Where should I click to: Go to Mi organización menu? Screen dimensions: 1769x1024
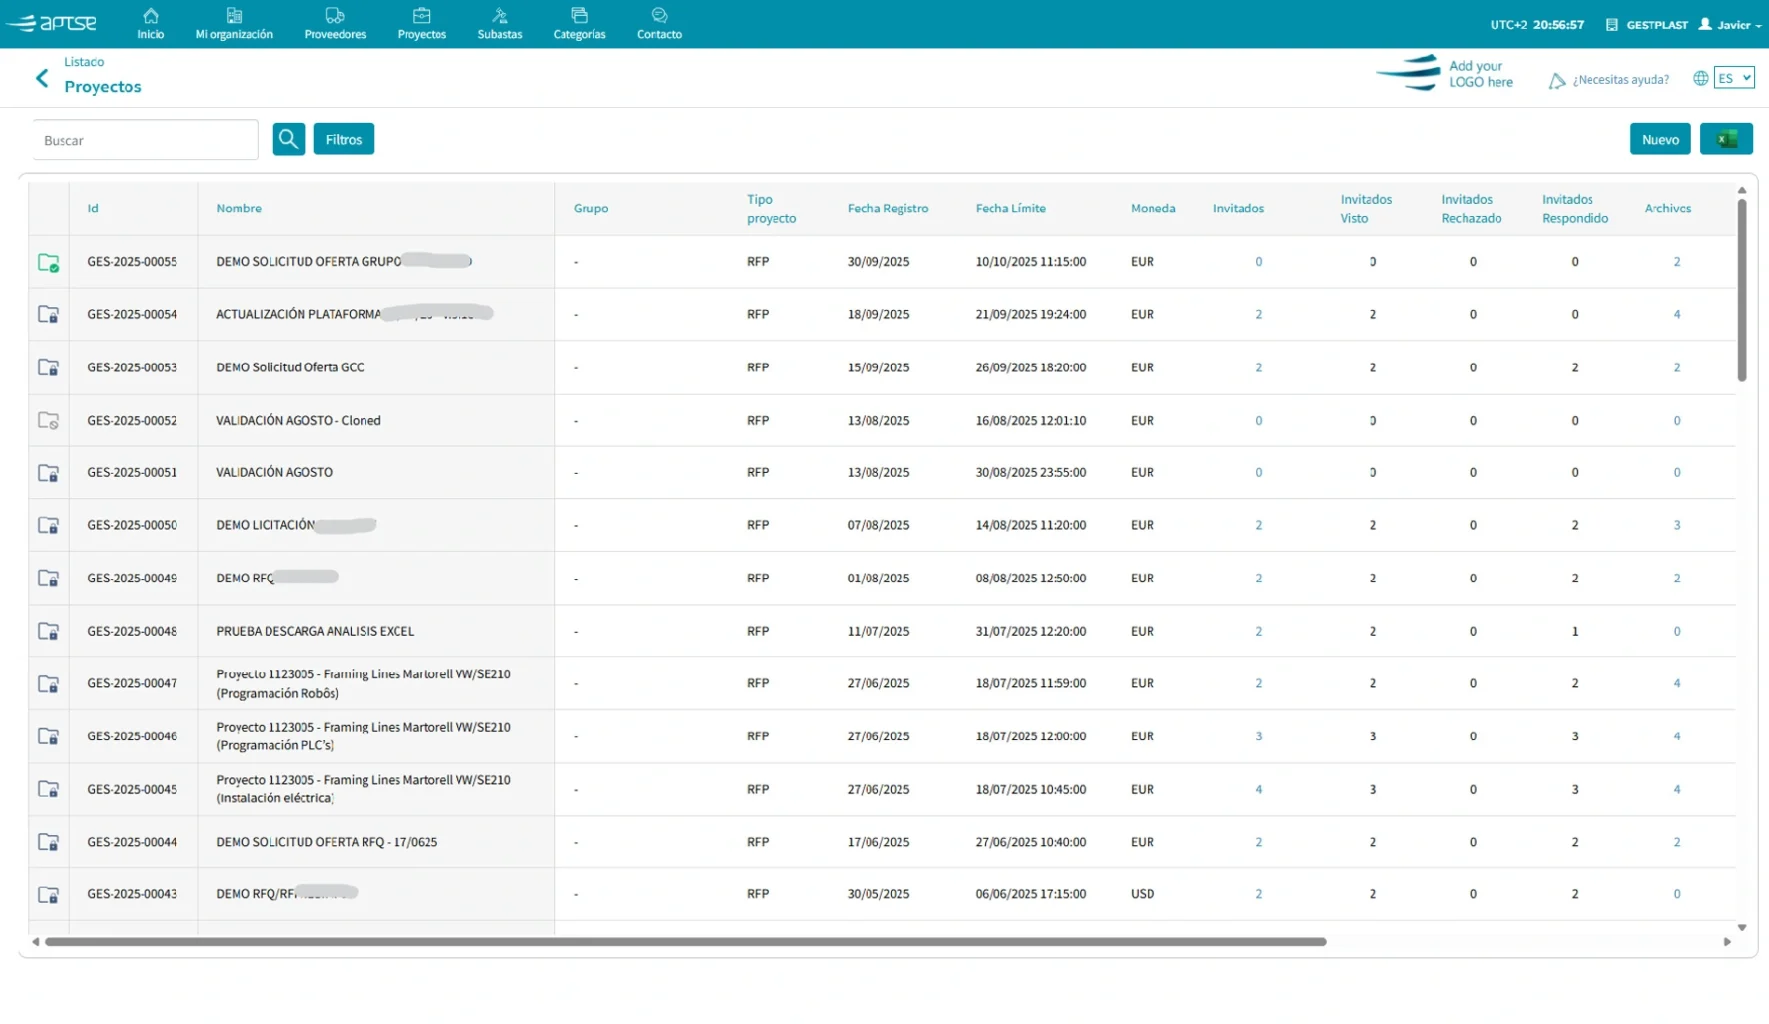(234, 23)
